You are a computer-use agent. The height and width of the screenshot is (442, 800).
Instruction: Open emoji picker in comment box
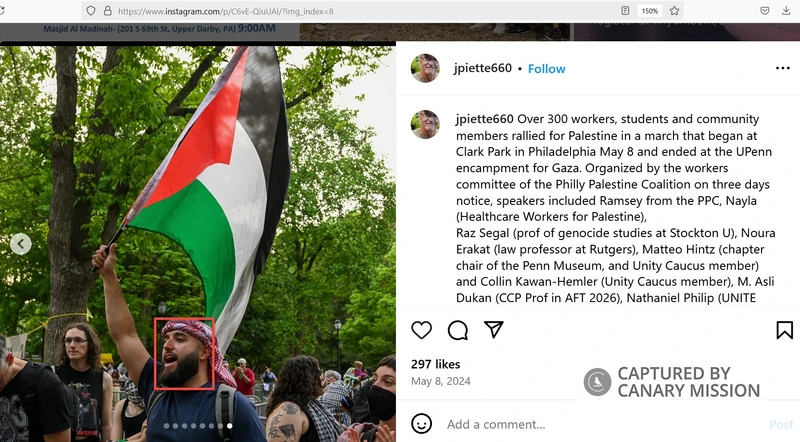coord(421,424)
